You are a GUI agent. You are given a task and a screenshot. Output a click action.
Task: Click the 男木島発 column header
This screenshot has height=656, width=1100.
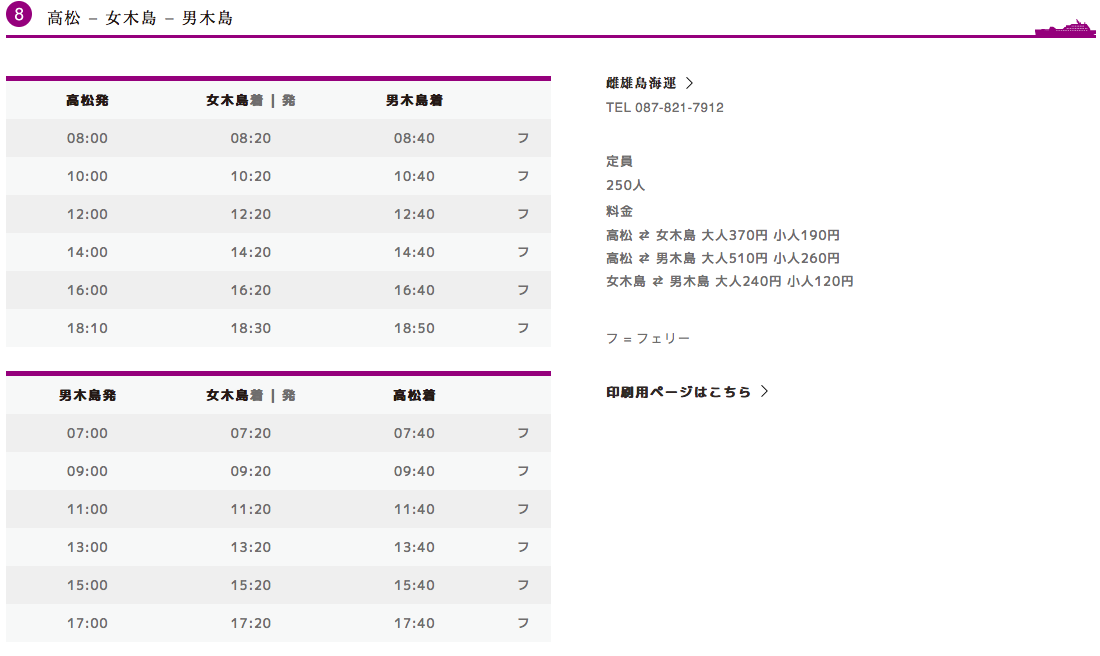pos(87,395)
